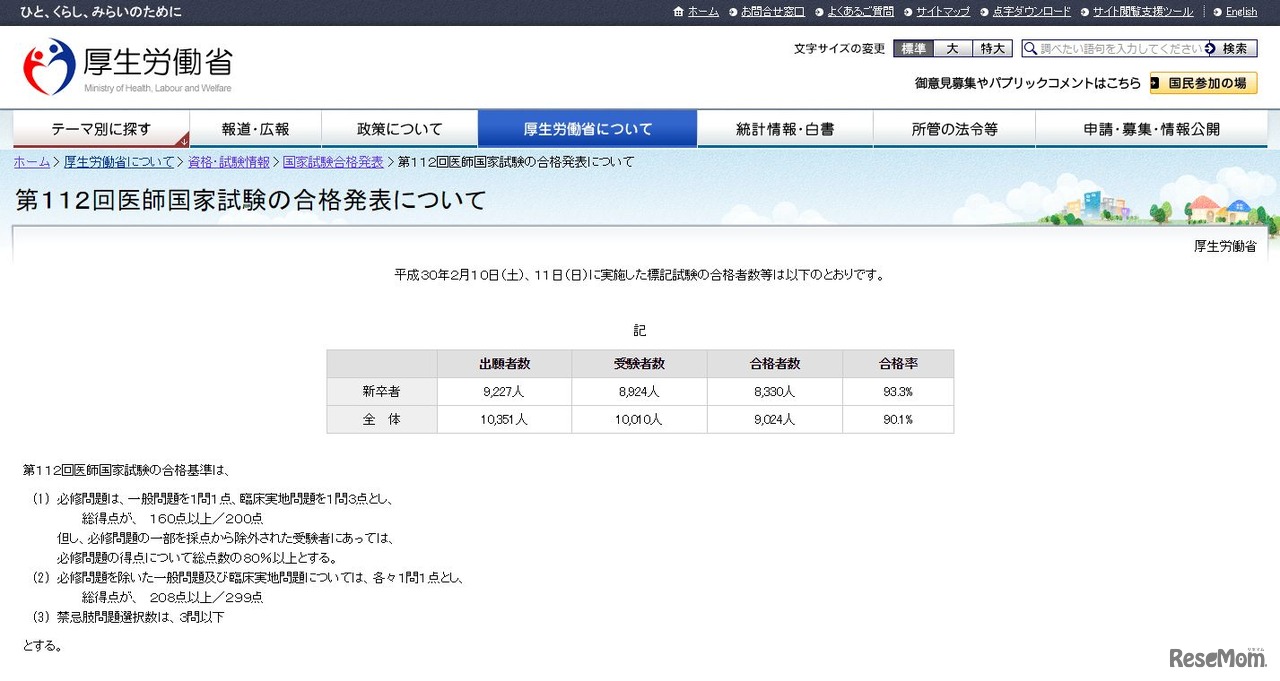Select the 特大 font size option
1280x681 pixels.
point(991,48)
